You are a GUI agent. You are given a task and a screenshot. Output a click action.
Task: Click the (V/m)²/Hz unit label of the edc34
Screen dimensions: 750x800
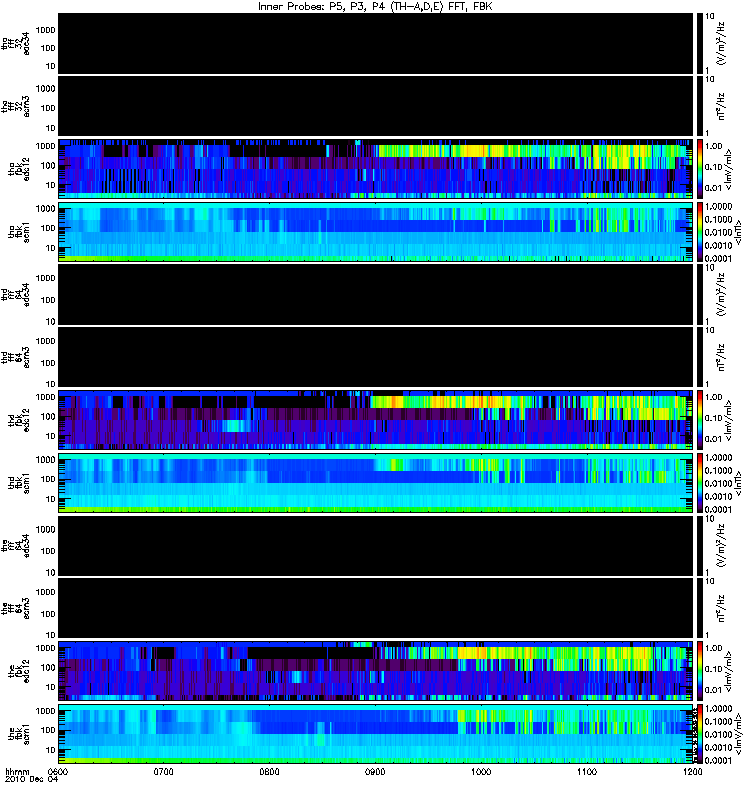(722, 545)
